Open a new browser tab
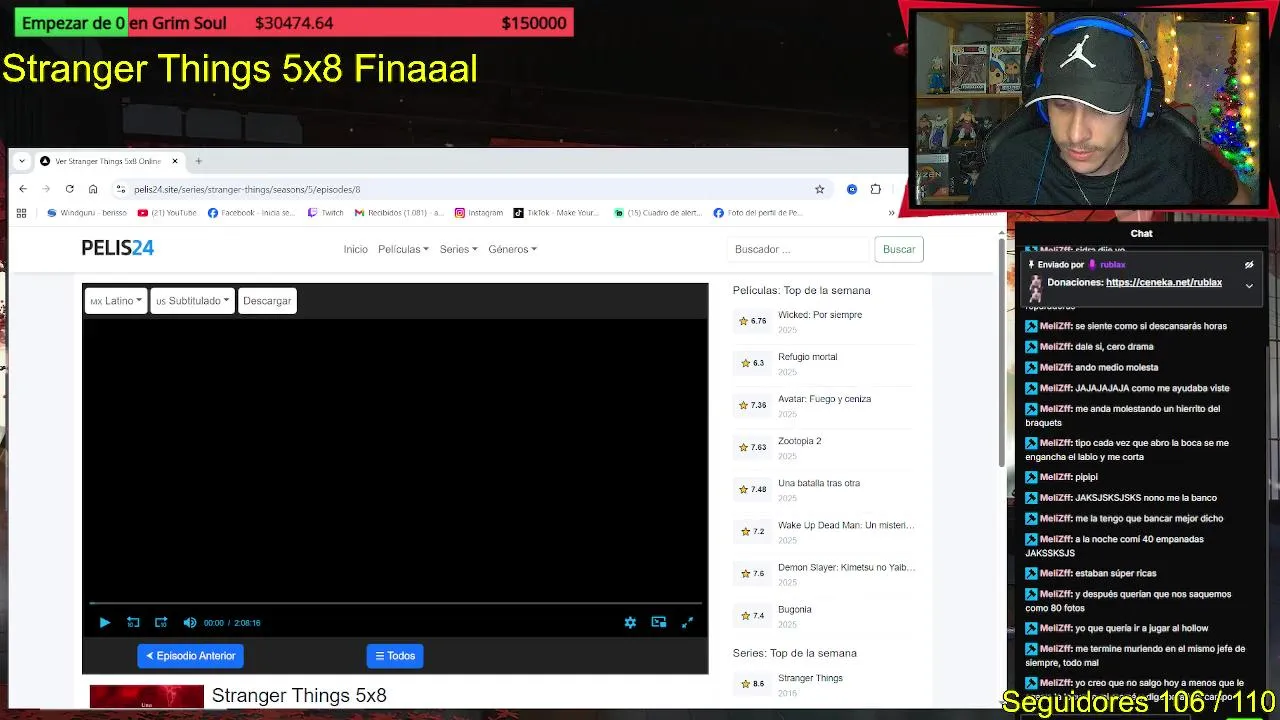The width and height of the screenshot is (1280, 720). pyautogui.click(x=198, y=161)
